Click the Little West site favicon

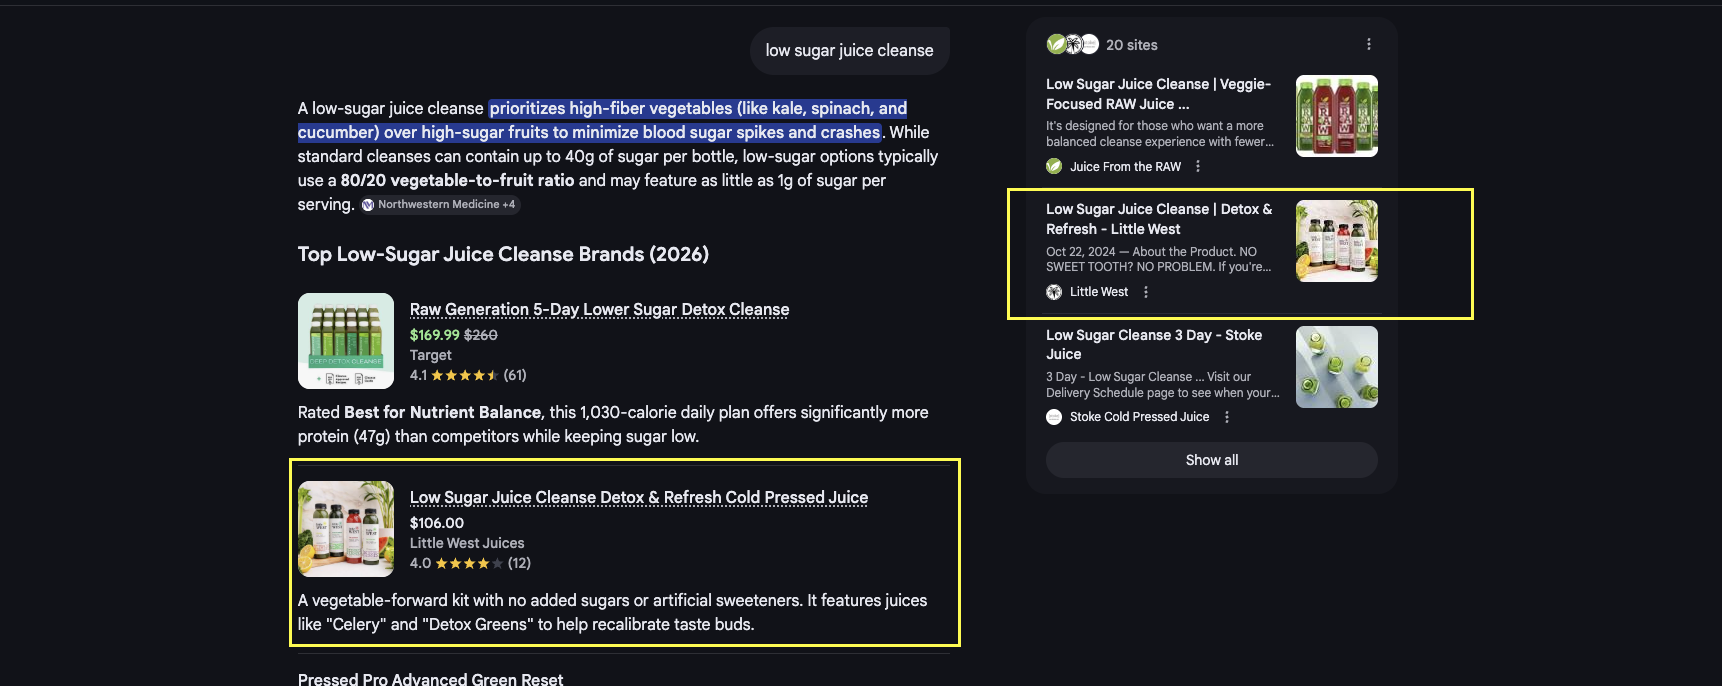coord(1054,292)
